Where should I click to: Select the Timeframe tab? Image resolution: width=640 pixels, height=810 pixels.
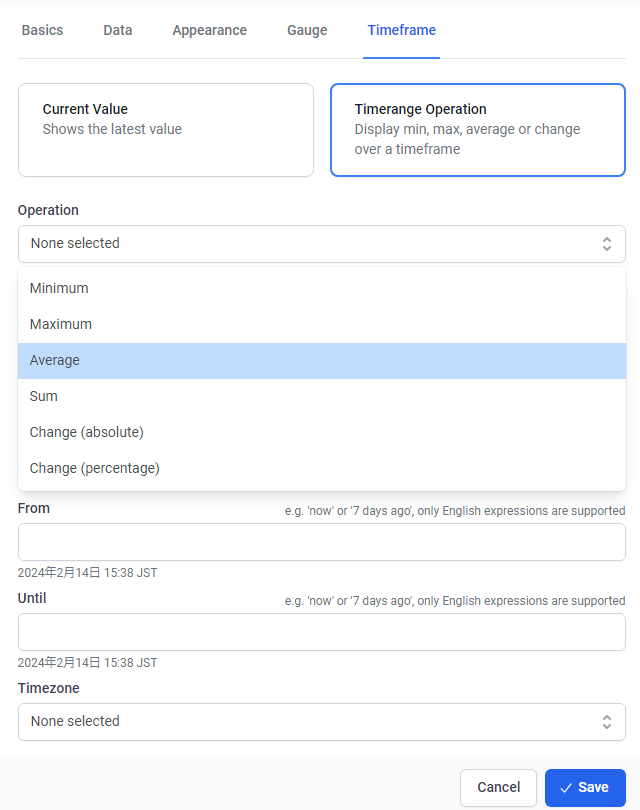point(401,30)
